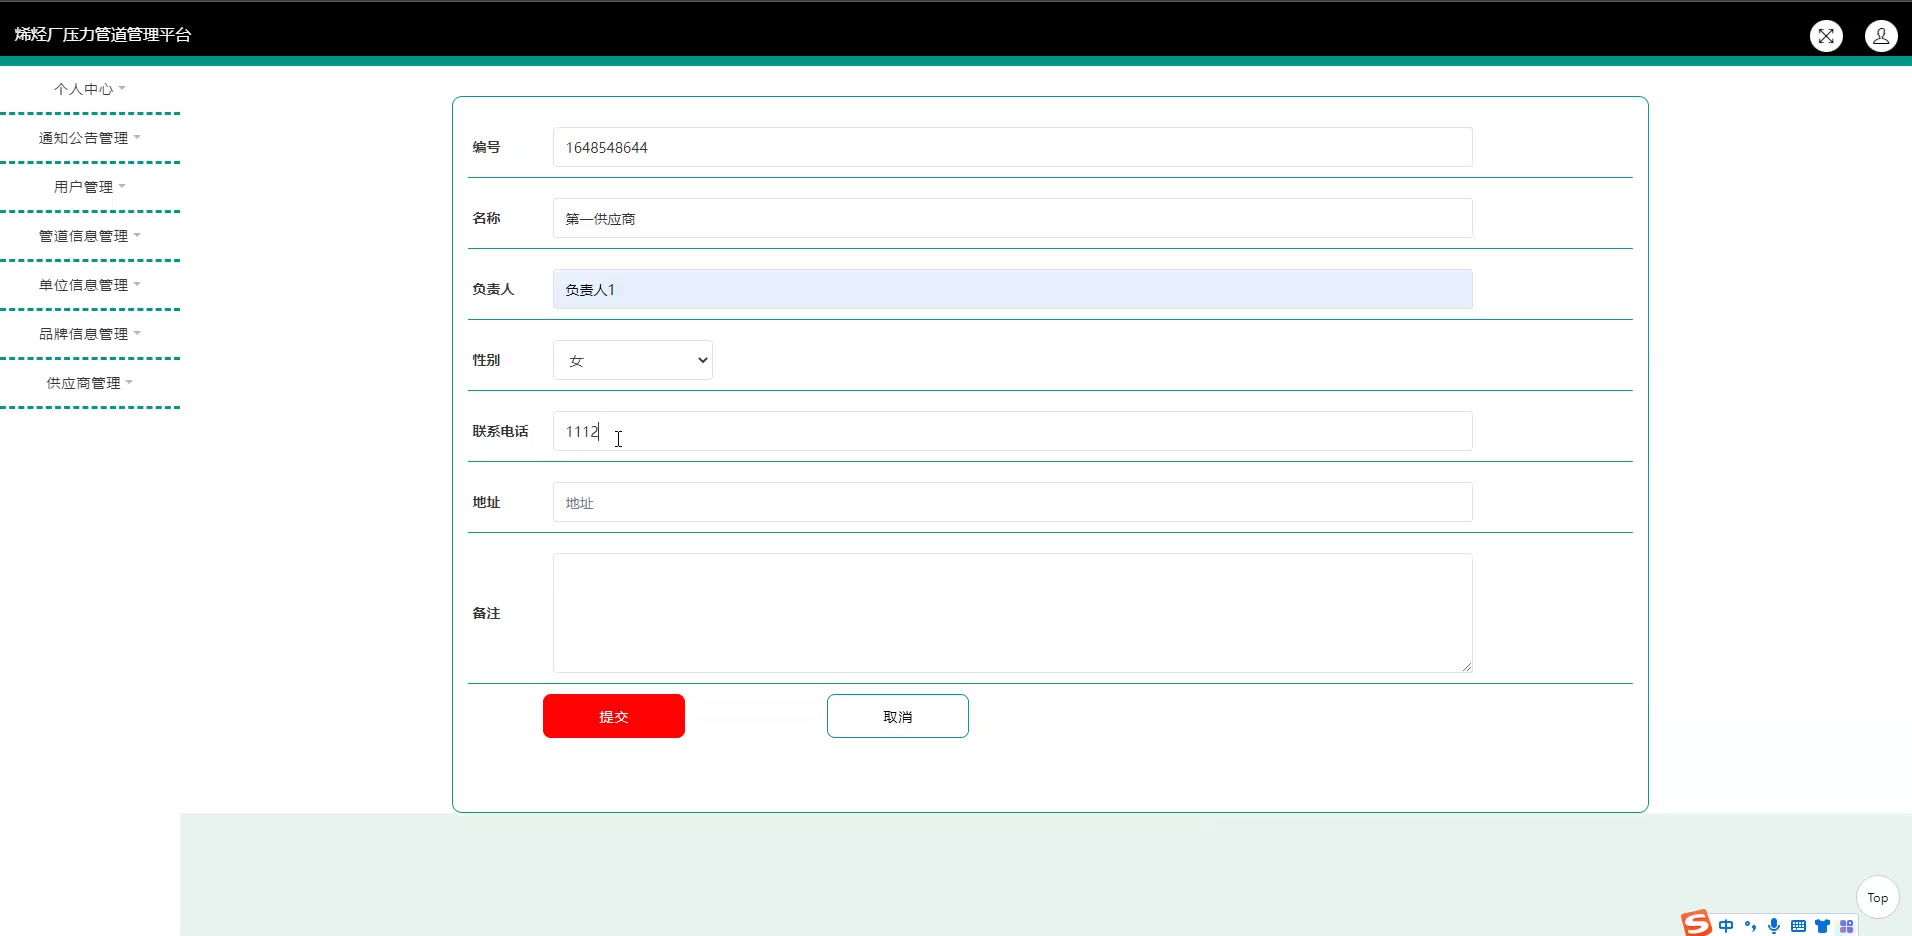
Task: Open the IME soft keyboard icon
Action: coord(1798,926)
